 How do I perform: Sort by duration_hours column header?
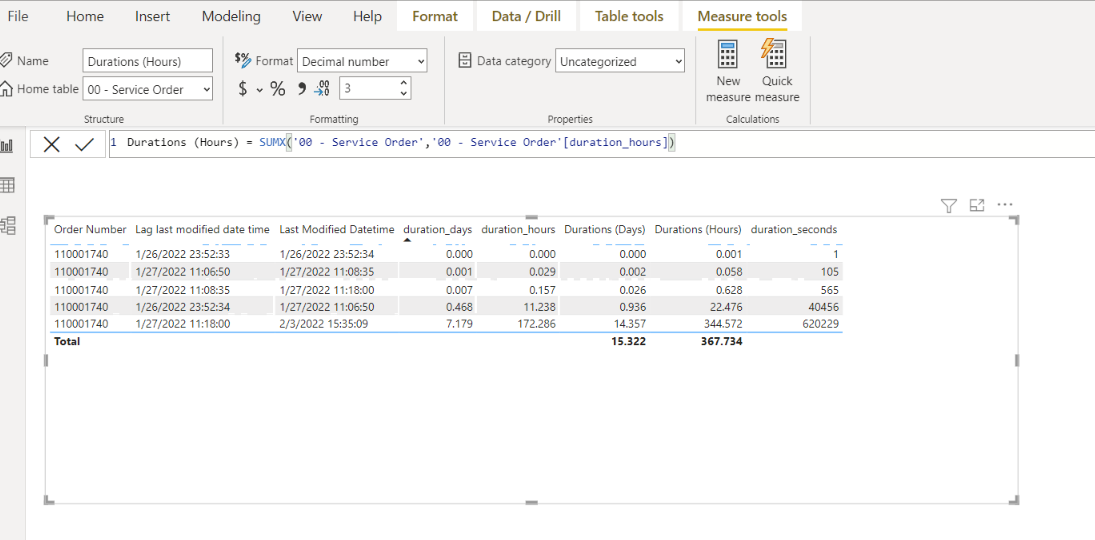pyautogui.click(x=518, y=229)
